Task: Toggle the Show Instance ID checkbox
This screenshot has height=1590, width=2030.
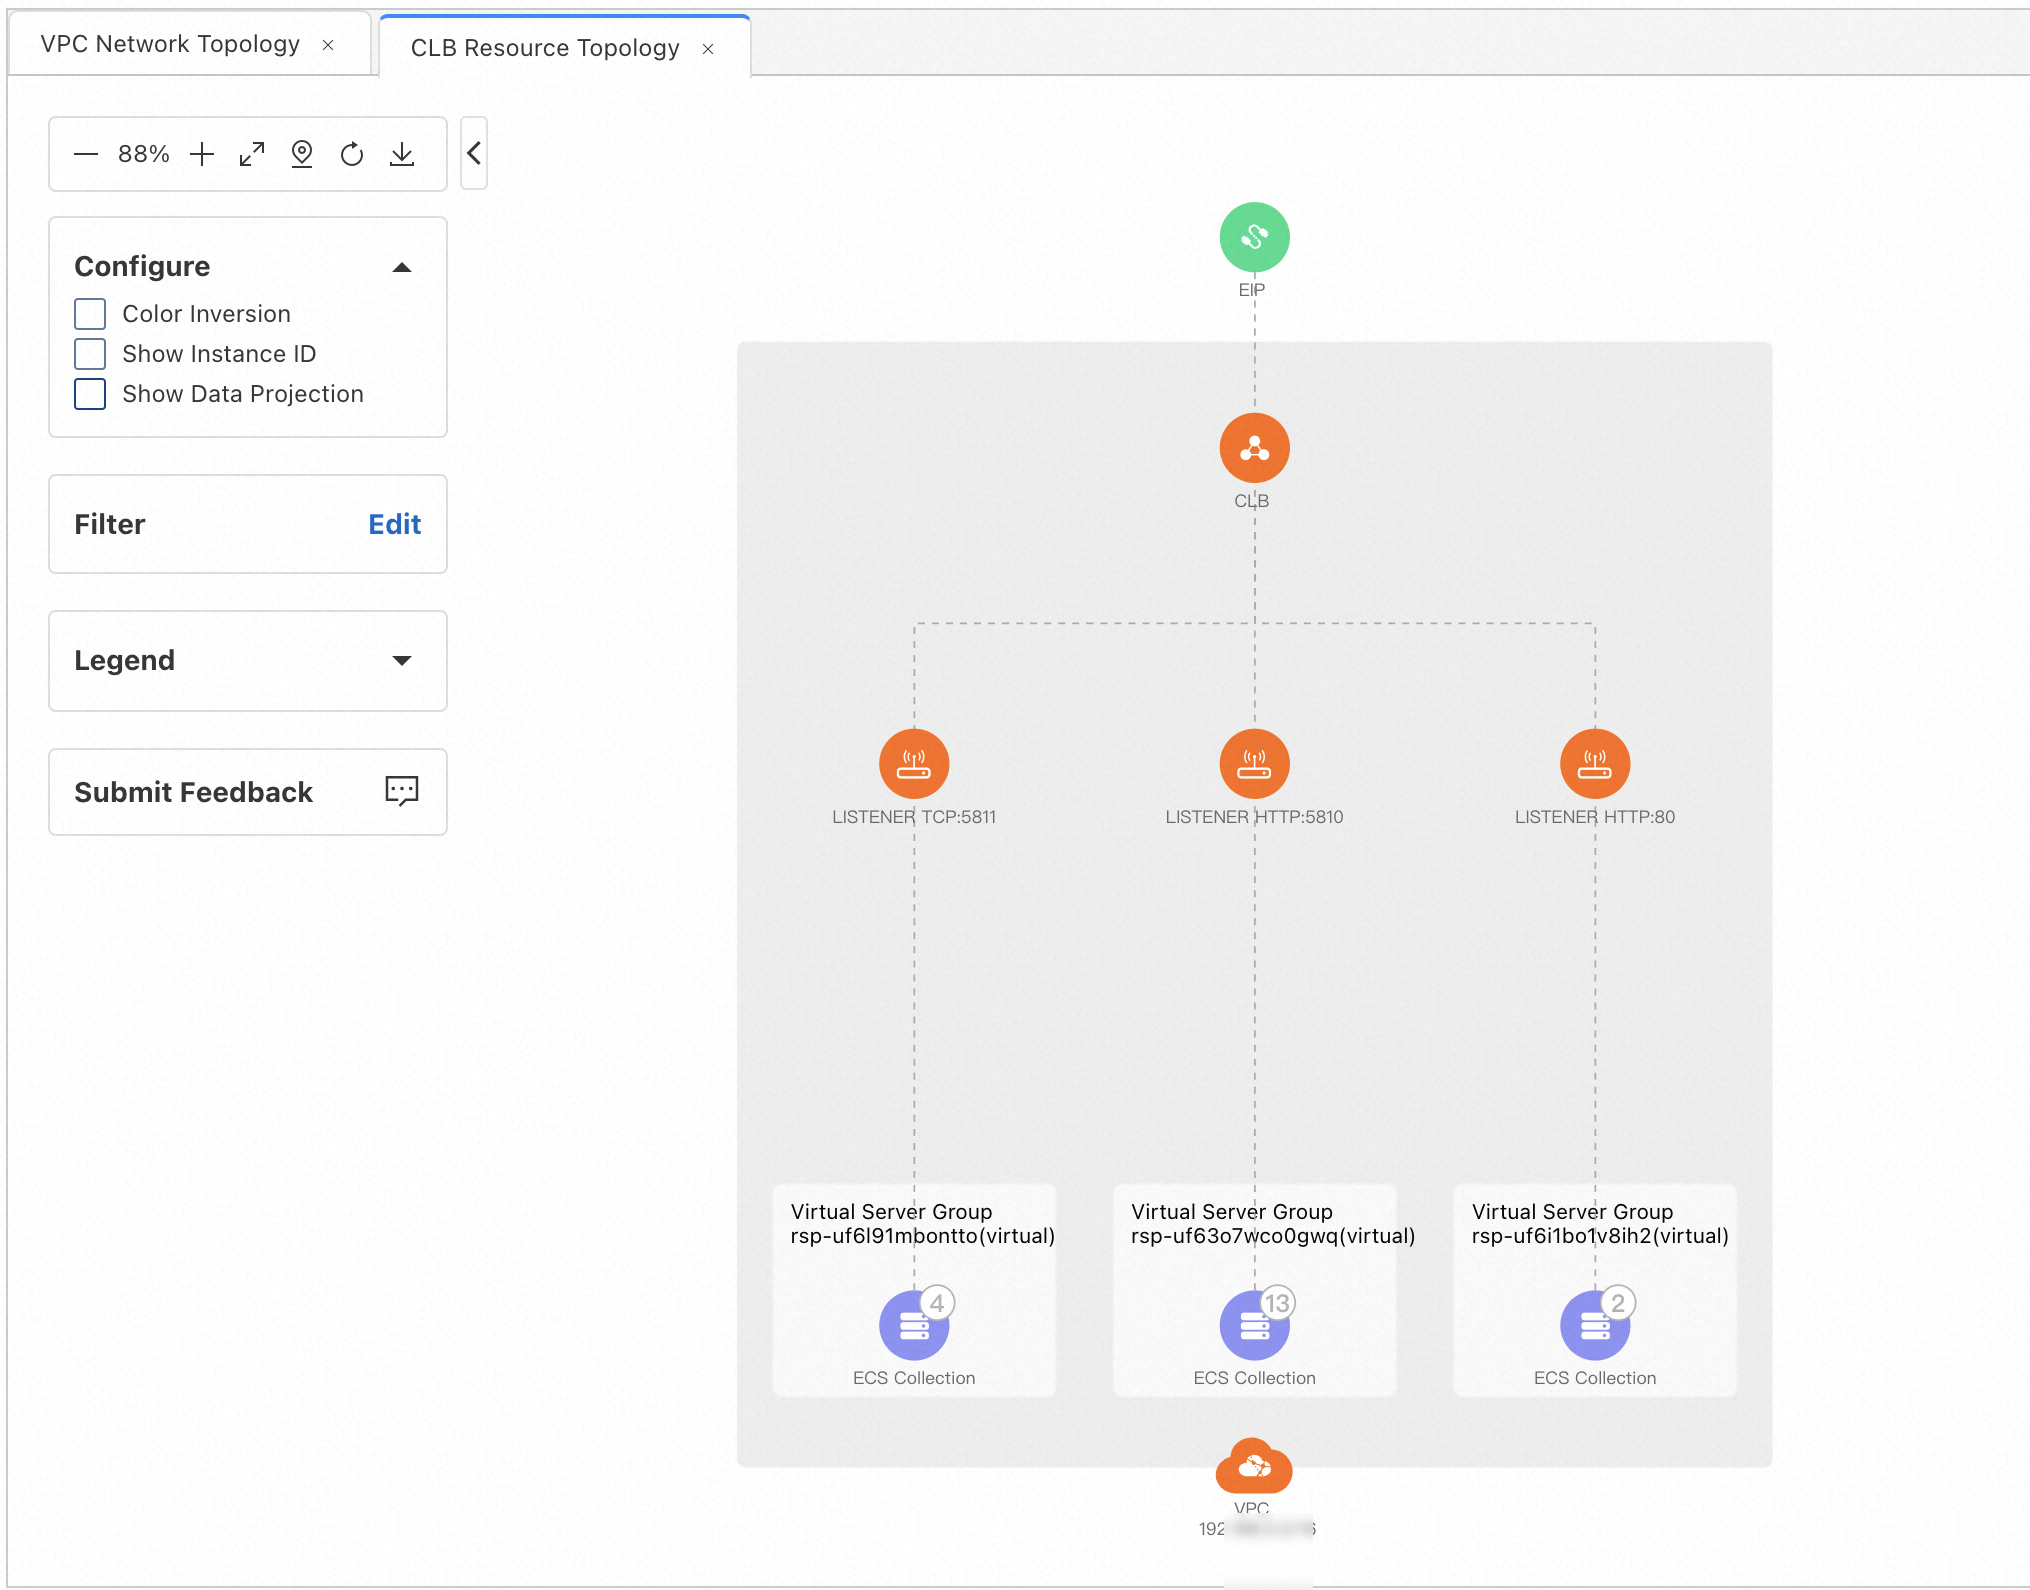Action: (x=90, y=354)
